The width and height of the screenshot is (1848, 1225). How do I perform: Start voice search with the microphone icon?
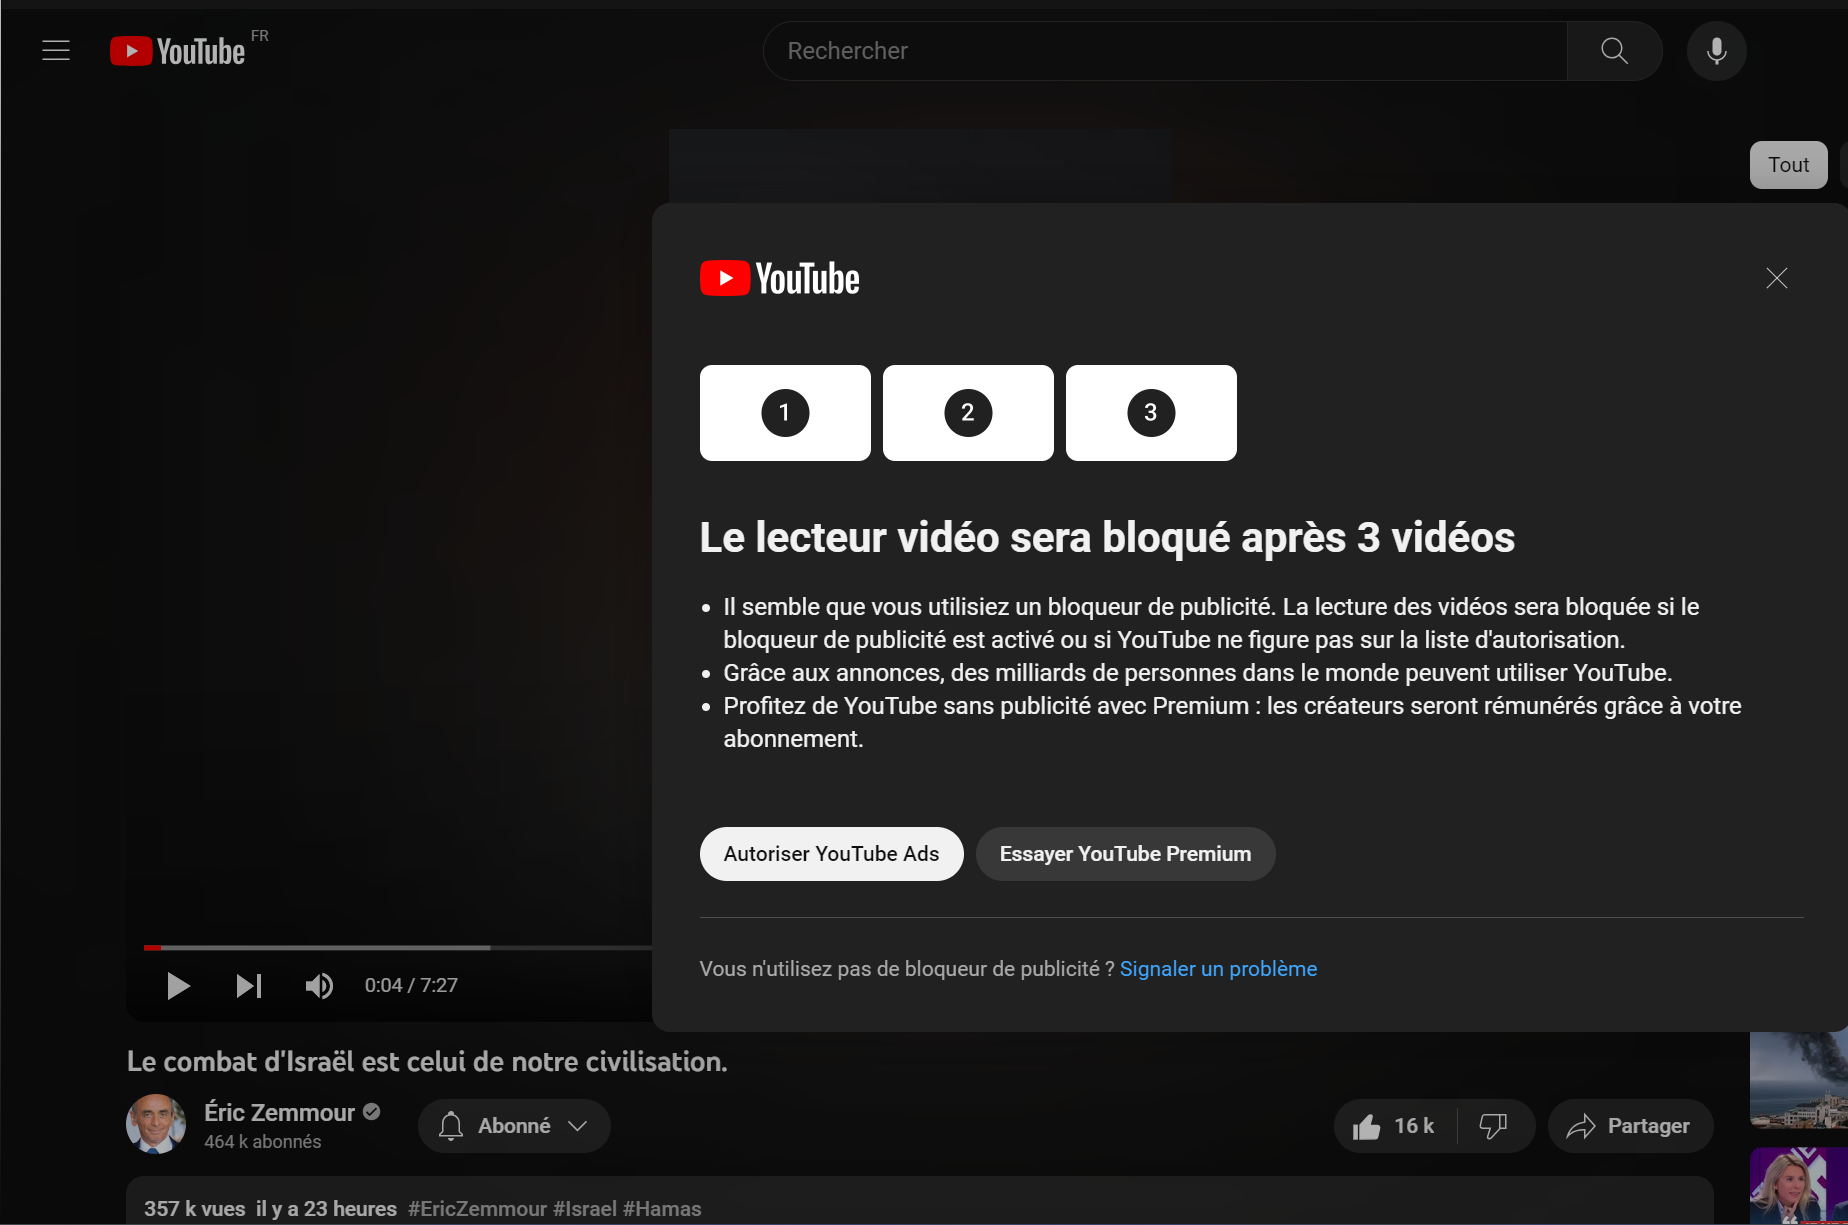tap(1716, 51)
